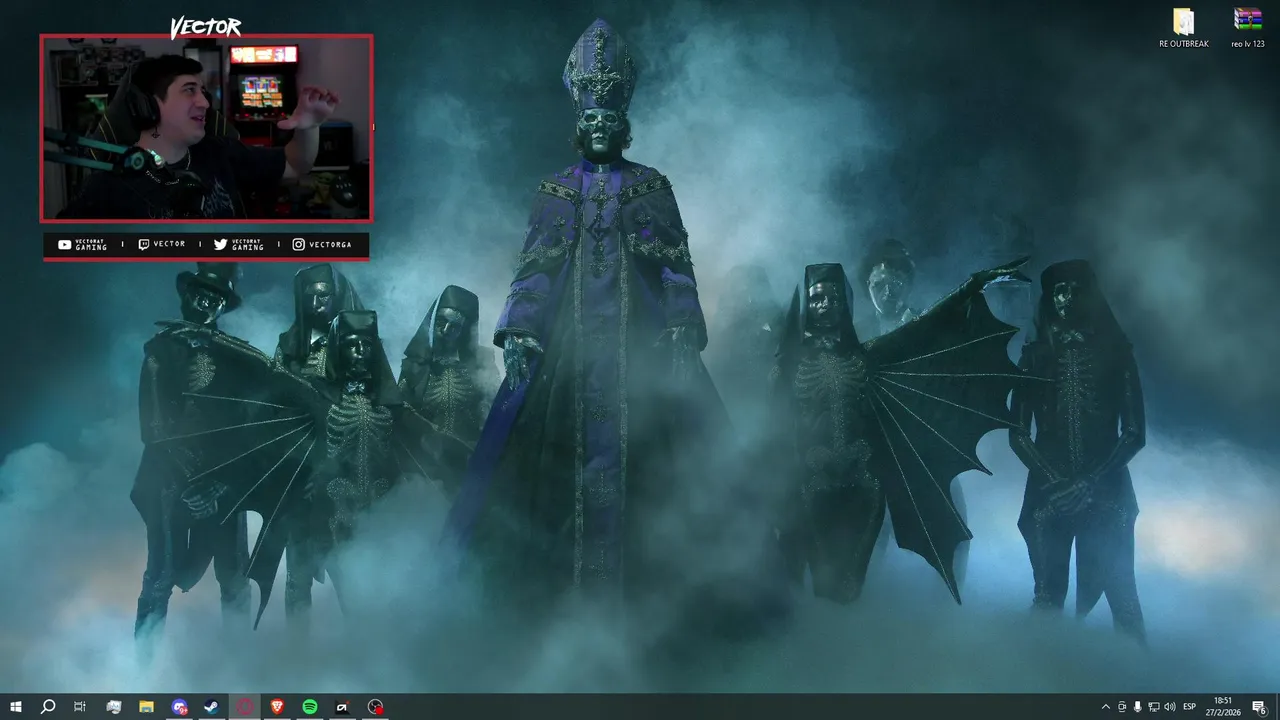Open File Explorer from the taskbar
Image resolution: width=1280 pixels, height=720 pixels.
(x=146, y=707)
